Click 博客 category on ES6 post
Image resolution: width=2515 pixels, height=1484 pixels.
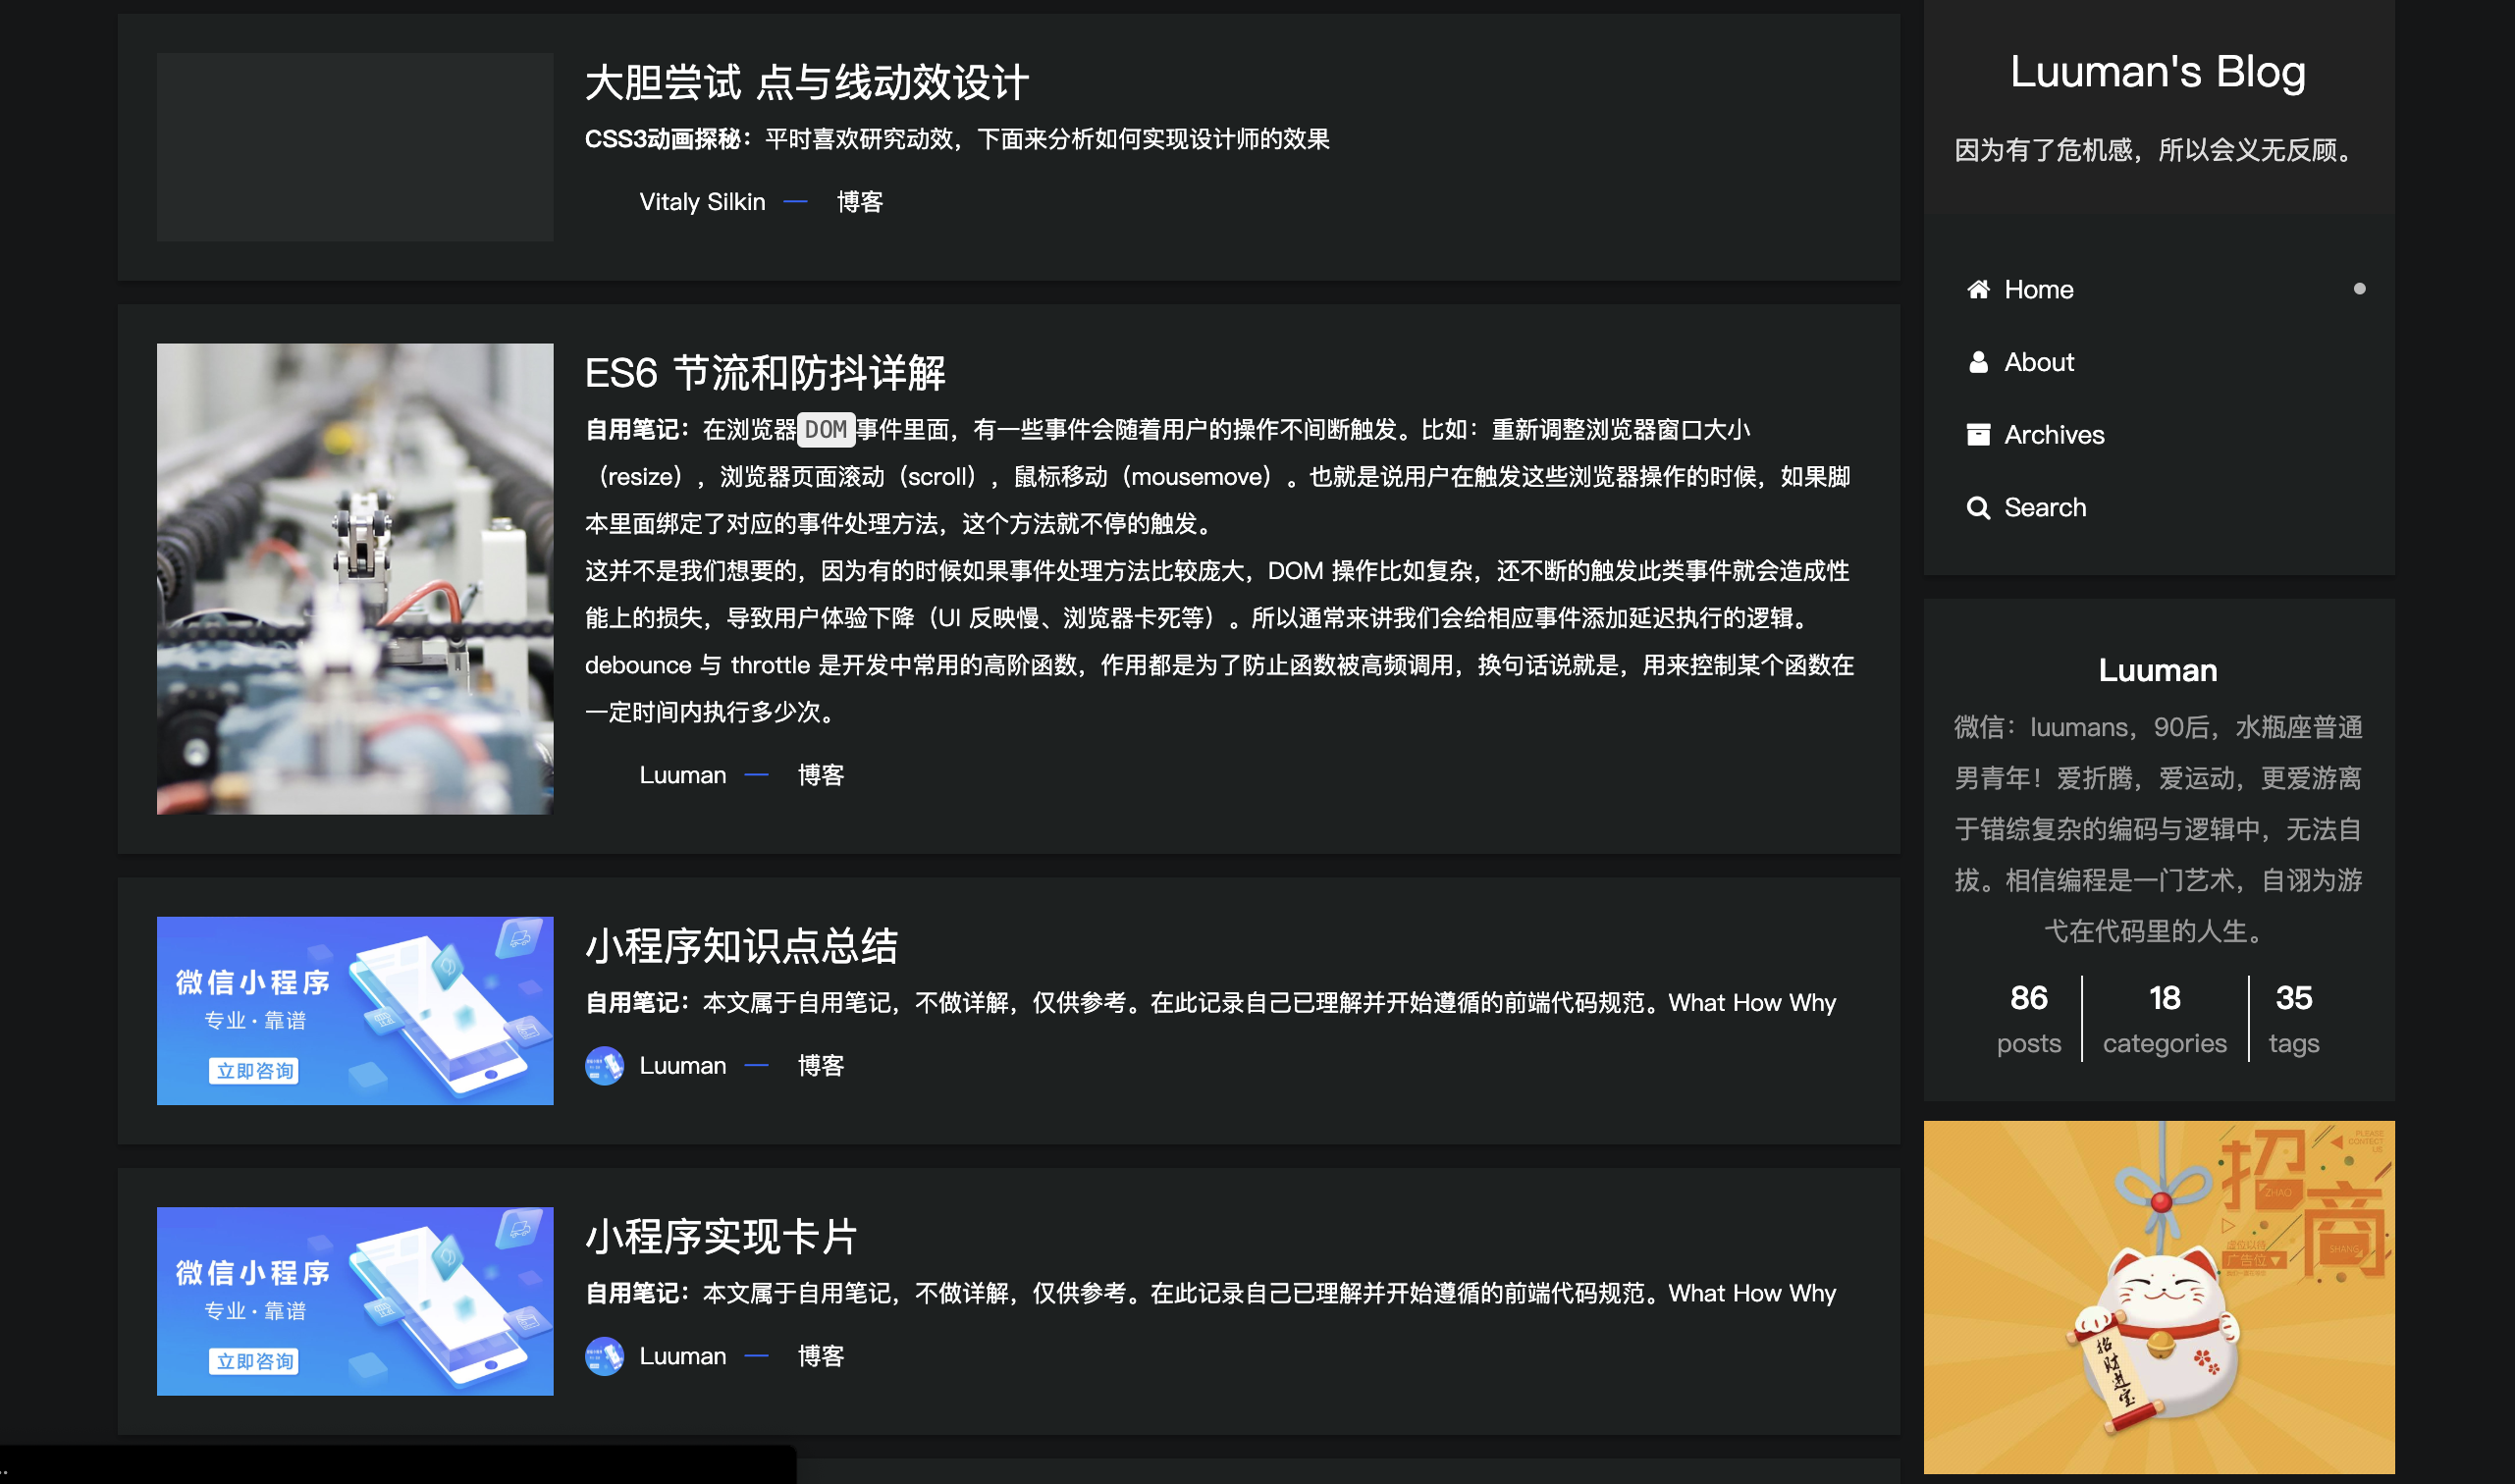point(820,775)
